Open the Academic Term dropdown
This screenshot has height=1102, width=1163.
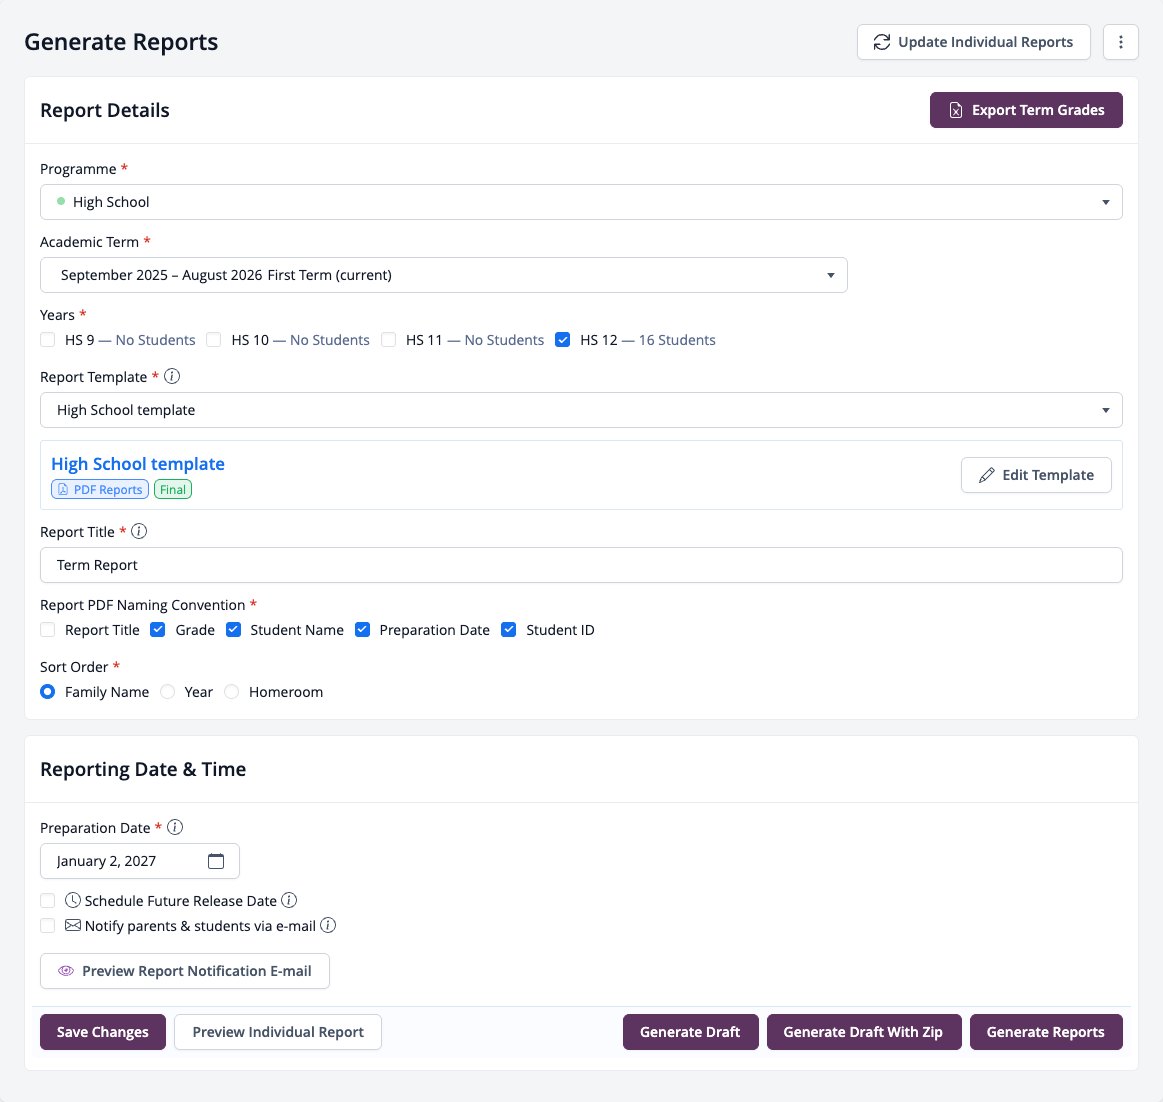point(444,275)
